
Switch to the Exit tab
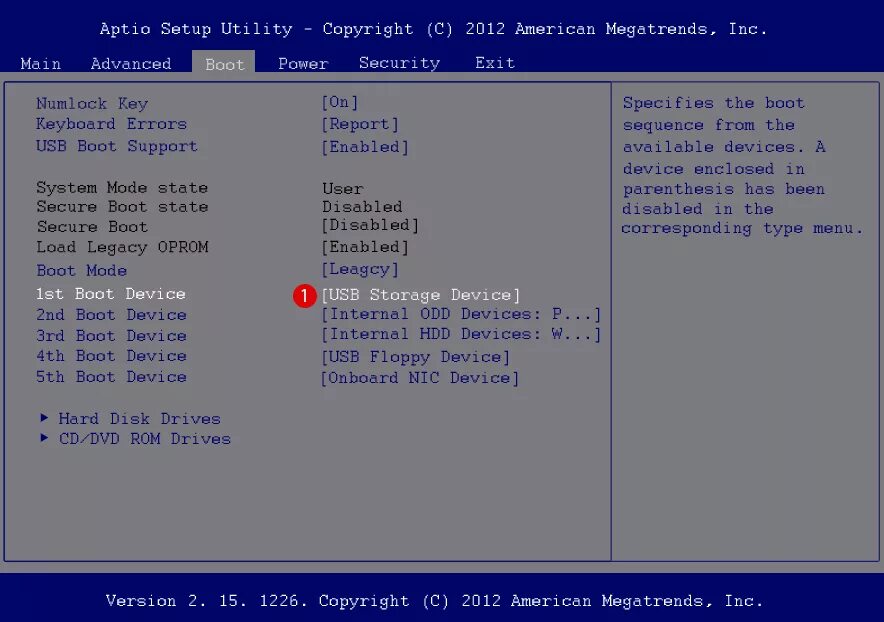click(x=494, y=63)
